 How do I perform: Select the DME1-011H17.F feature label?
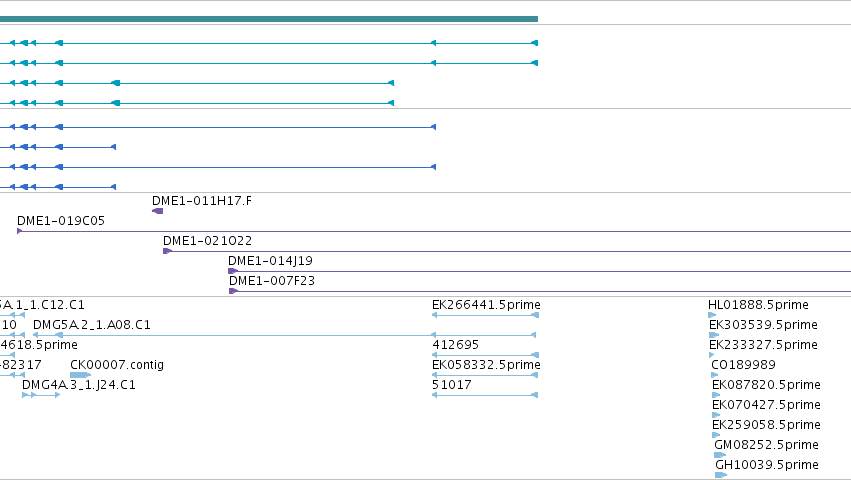[x=202, y=201]
